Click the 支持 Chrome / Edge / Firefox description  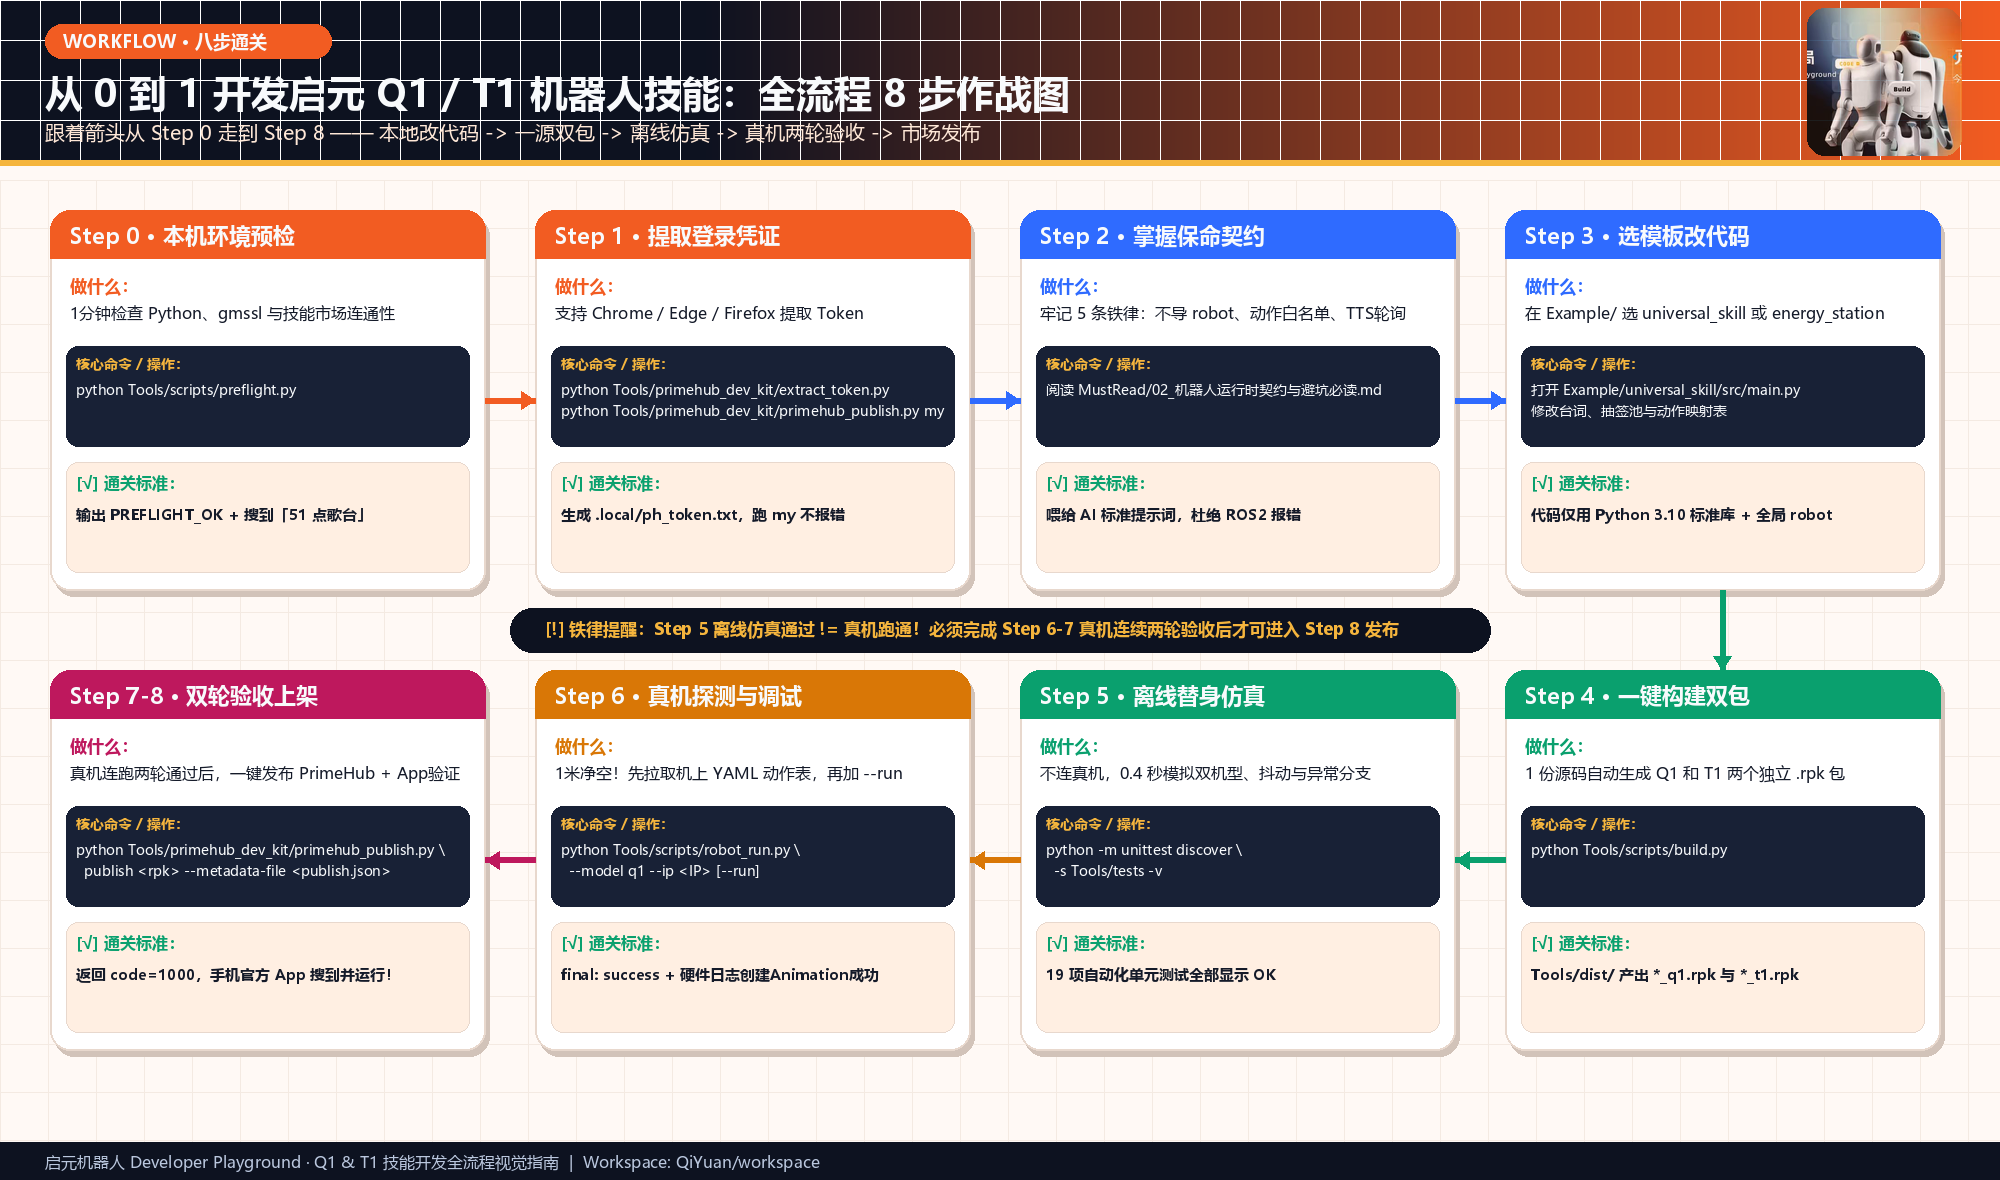(x=709, y=314)
